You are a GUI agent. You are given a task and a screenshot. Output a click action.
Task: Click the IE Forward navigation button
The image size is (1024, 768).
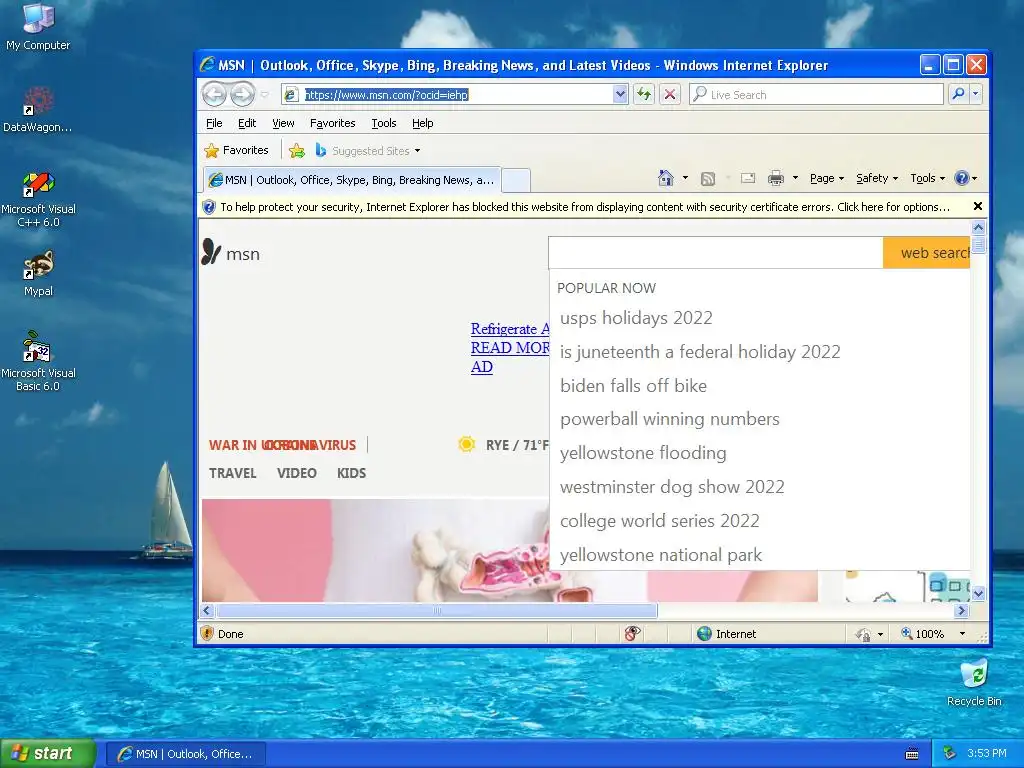tap(242, 95)
